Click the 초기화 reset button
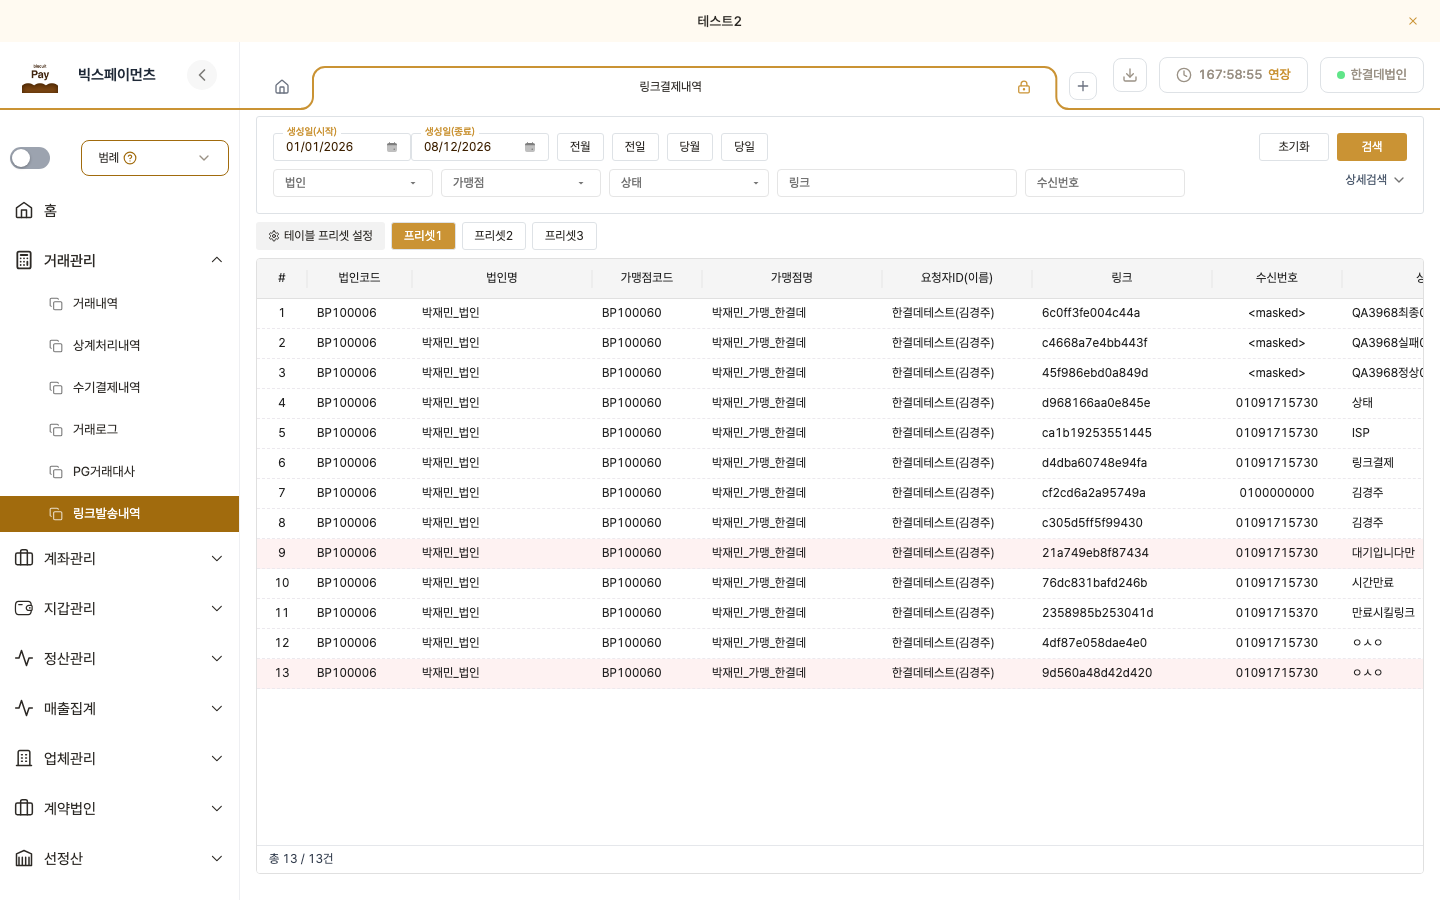Screen dimensions: 1440x900 pos(1294,147)
